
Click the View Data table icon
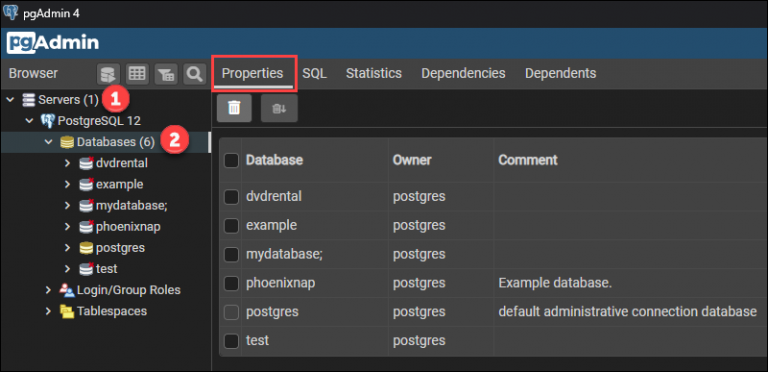(x=137, y=74)
